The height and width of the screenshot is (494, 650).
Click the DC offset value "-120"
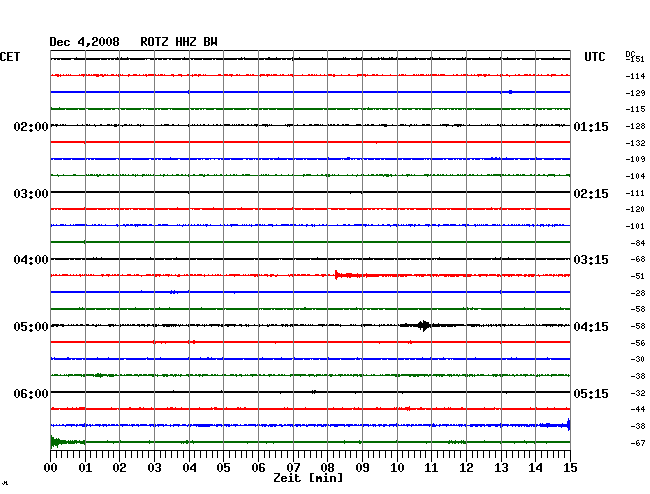pos(635,209)
